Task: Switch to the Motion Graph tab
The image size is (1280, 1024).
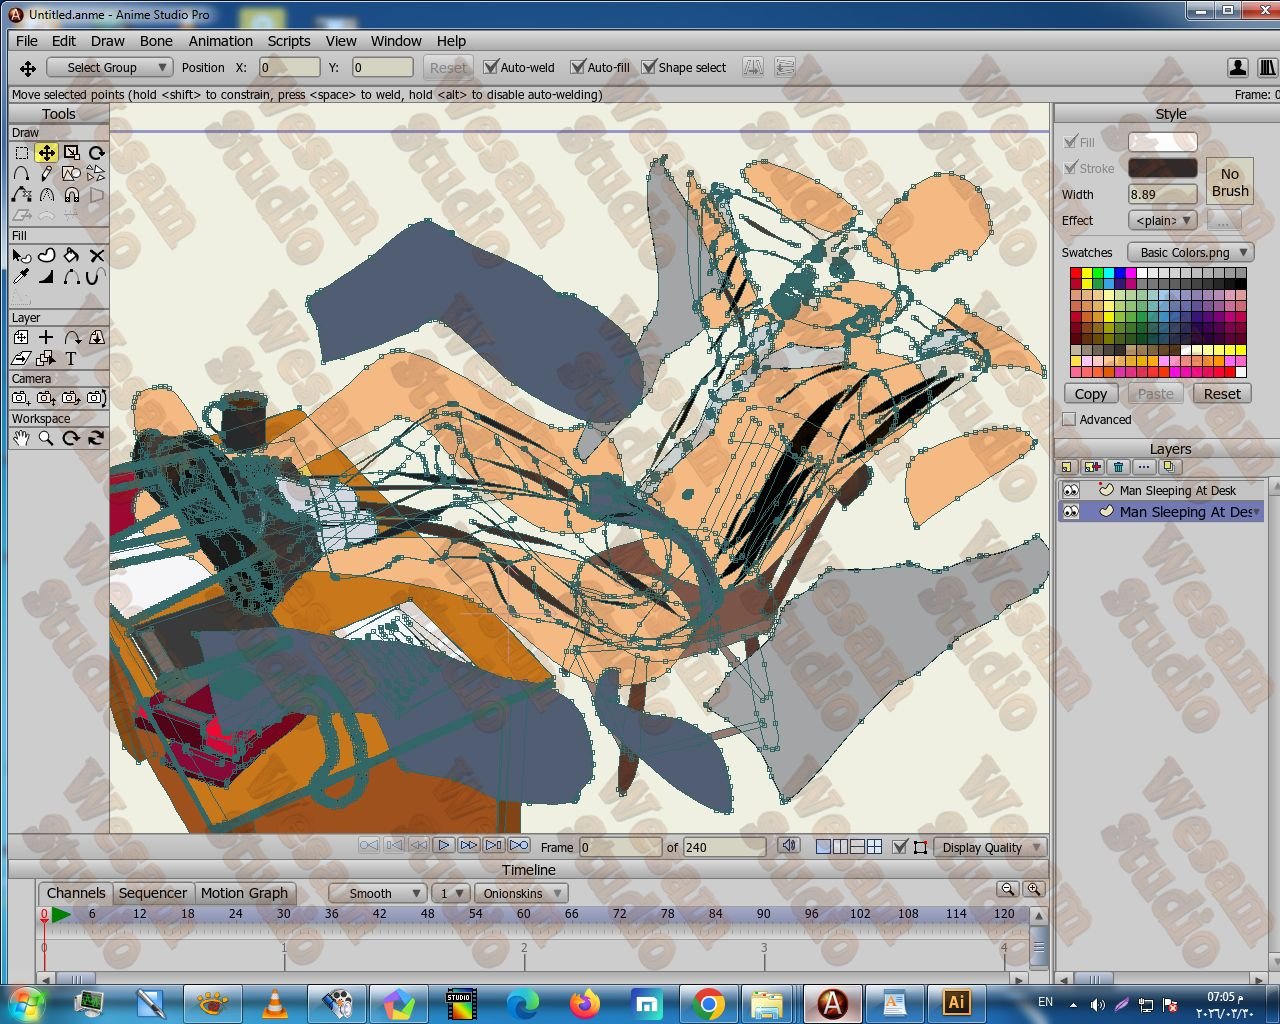Action: tap(244, 893)
